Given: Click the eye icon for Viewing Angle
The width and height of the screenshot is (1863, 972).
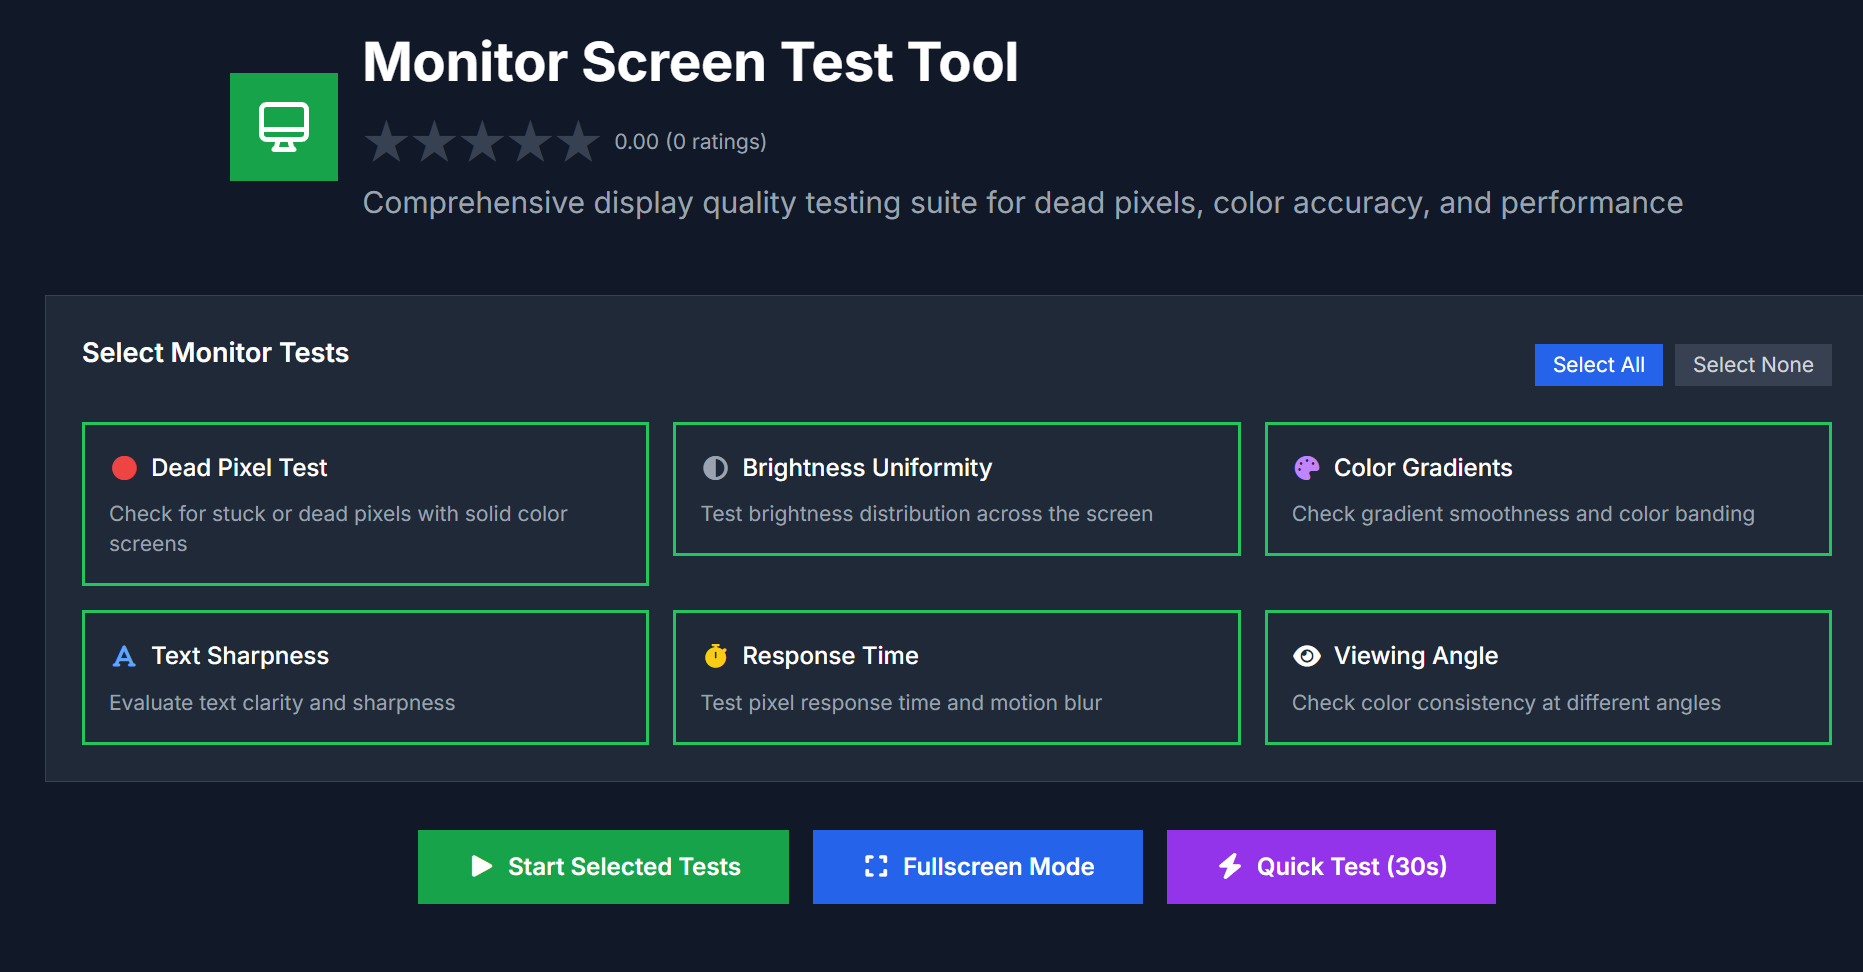Looking at the screenshot, I should click(1306, 656).
